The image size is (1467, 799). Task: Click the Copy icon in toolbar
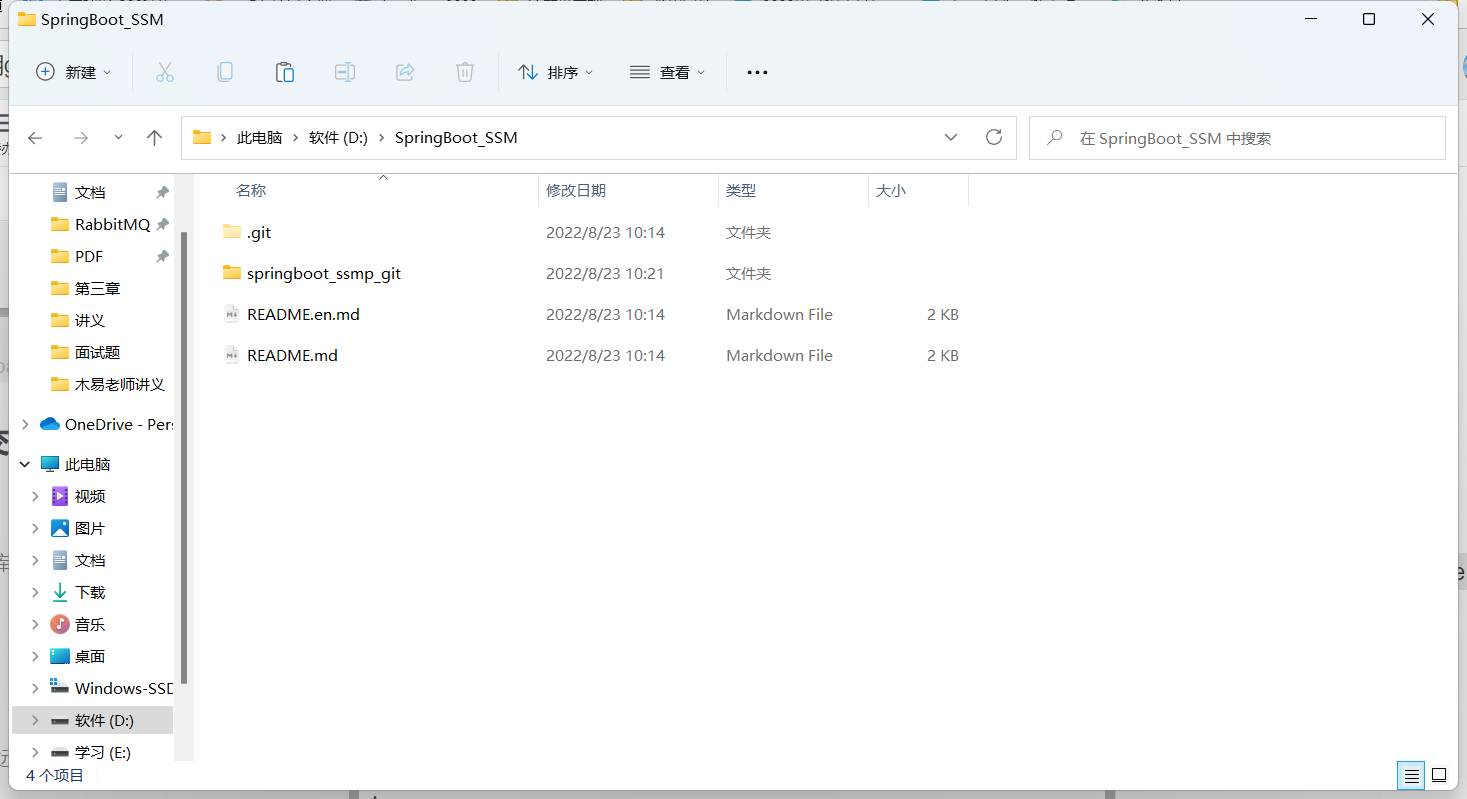[225, 72]
